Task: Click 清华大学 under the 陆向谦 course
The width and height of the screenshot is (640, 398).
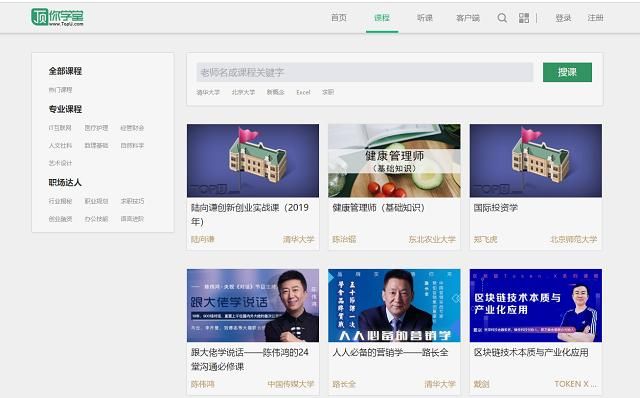Action: pyautogui.click(x=299, y=240)
